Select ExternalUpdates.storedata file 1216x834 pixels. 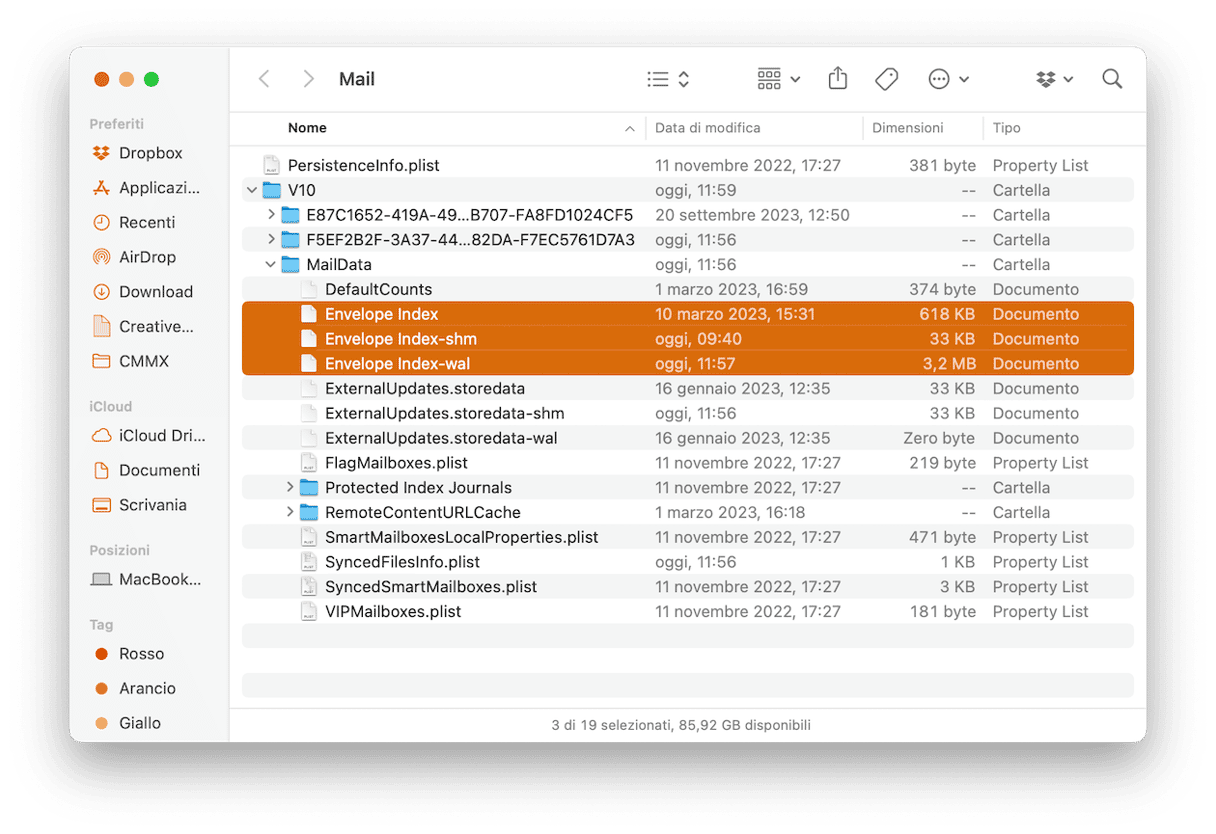point(688,388)
